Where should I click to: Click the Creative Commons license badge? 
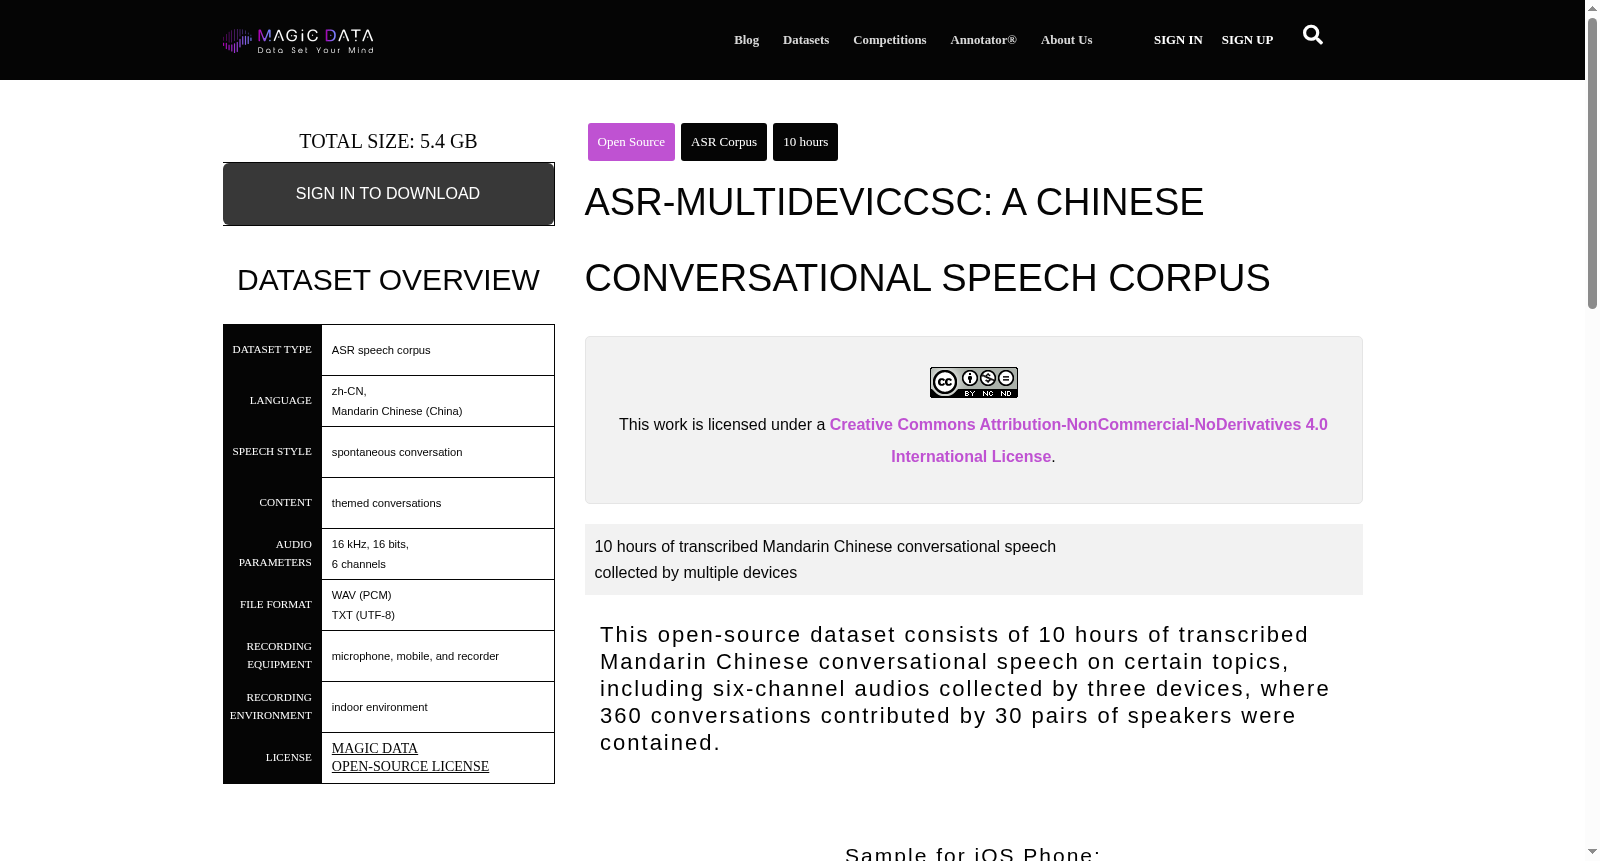coord(974,382)
